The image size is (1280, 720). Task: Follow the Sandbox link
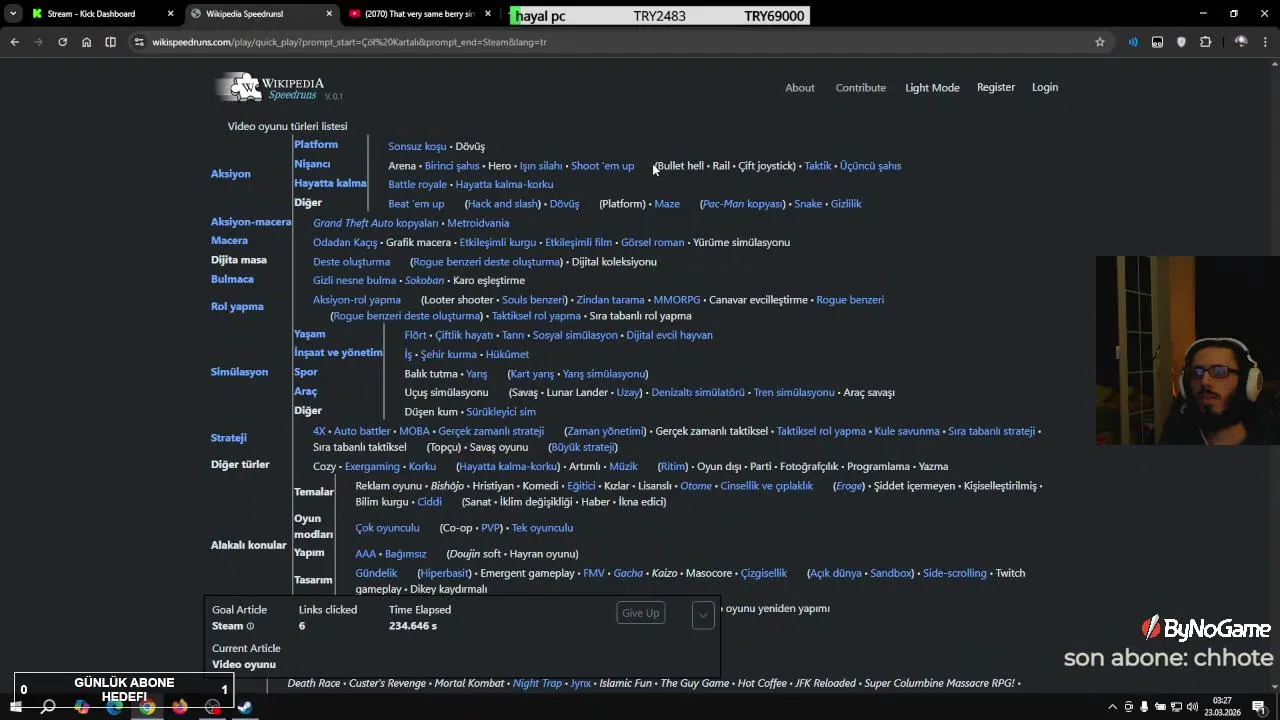[x=890, y=573]
